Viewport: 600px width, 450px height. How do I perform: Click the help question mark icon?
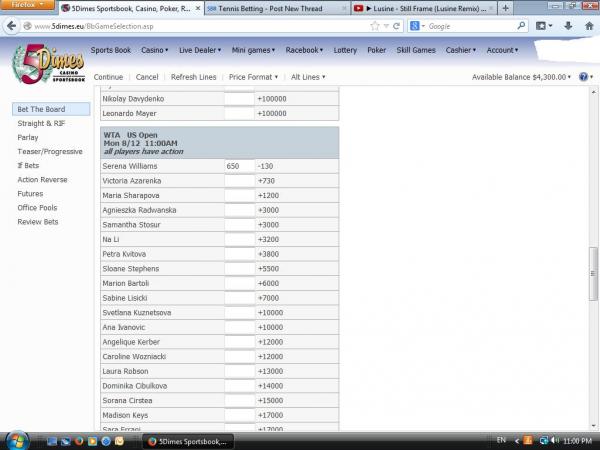582,77
